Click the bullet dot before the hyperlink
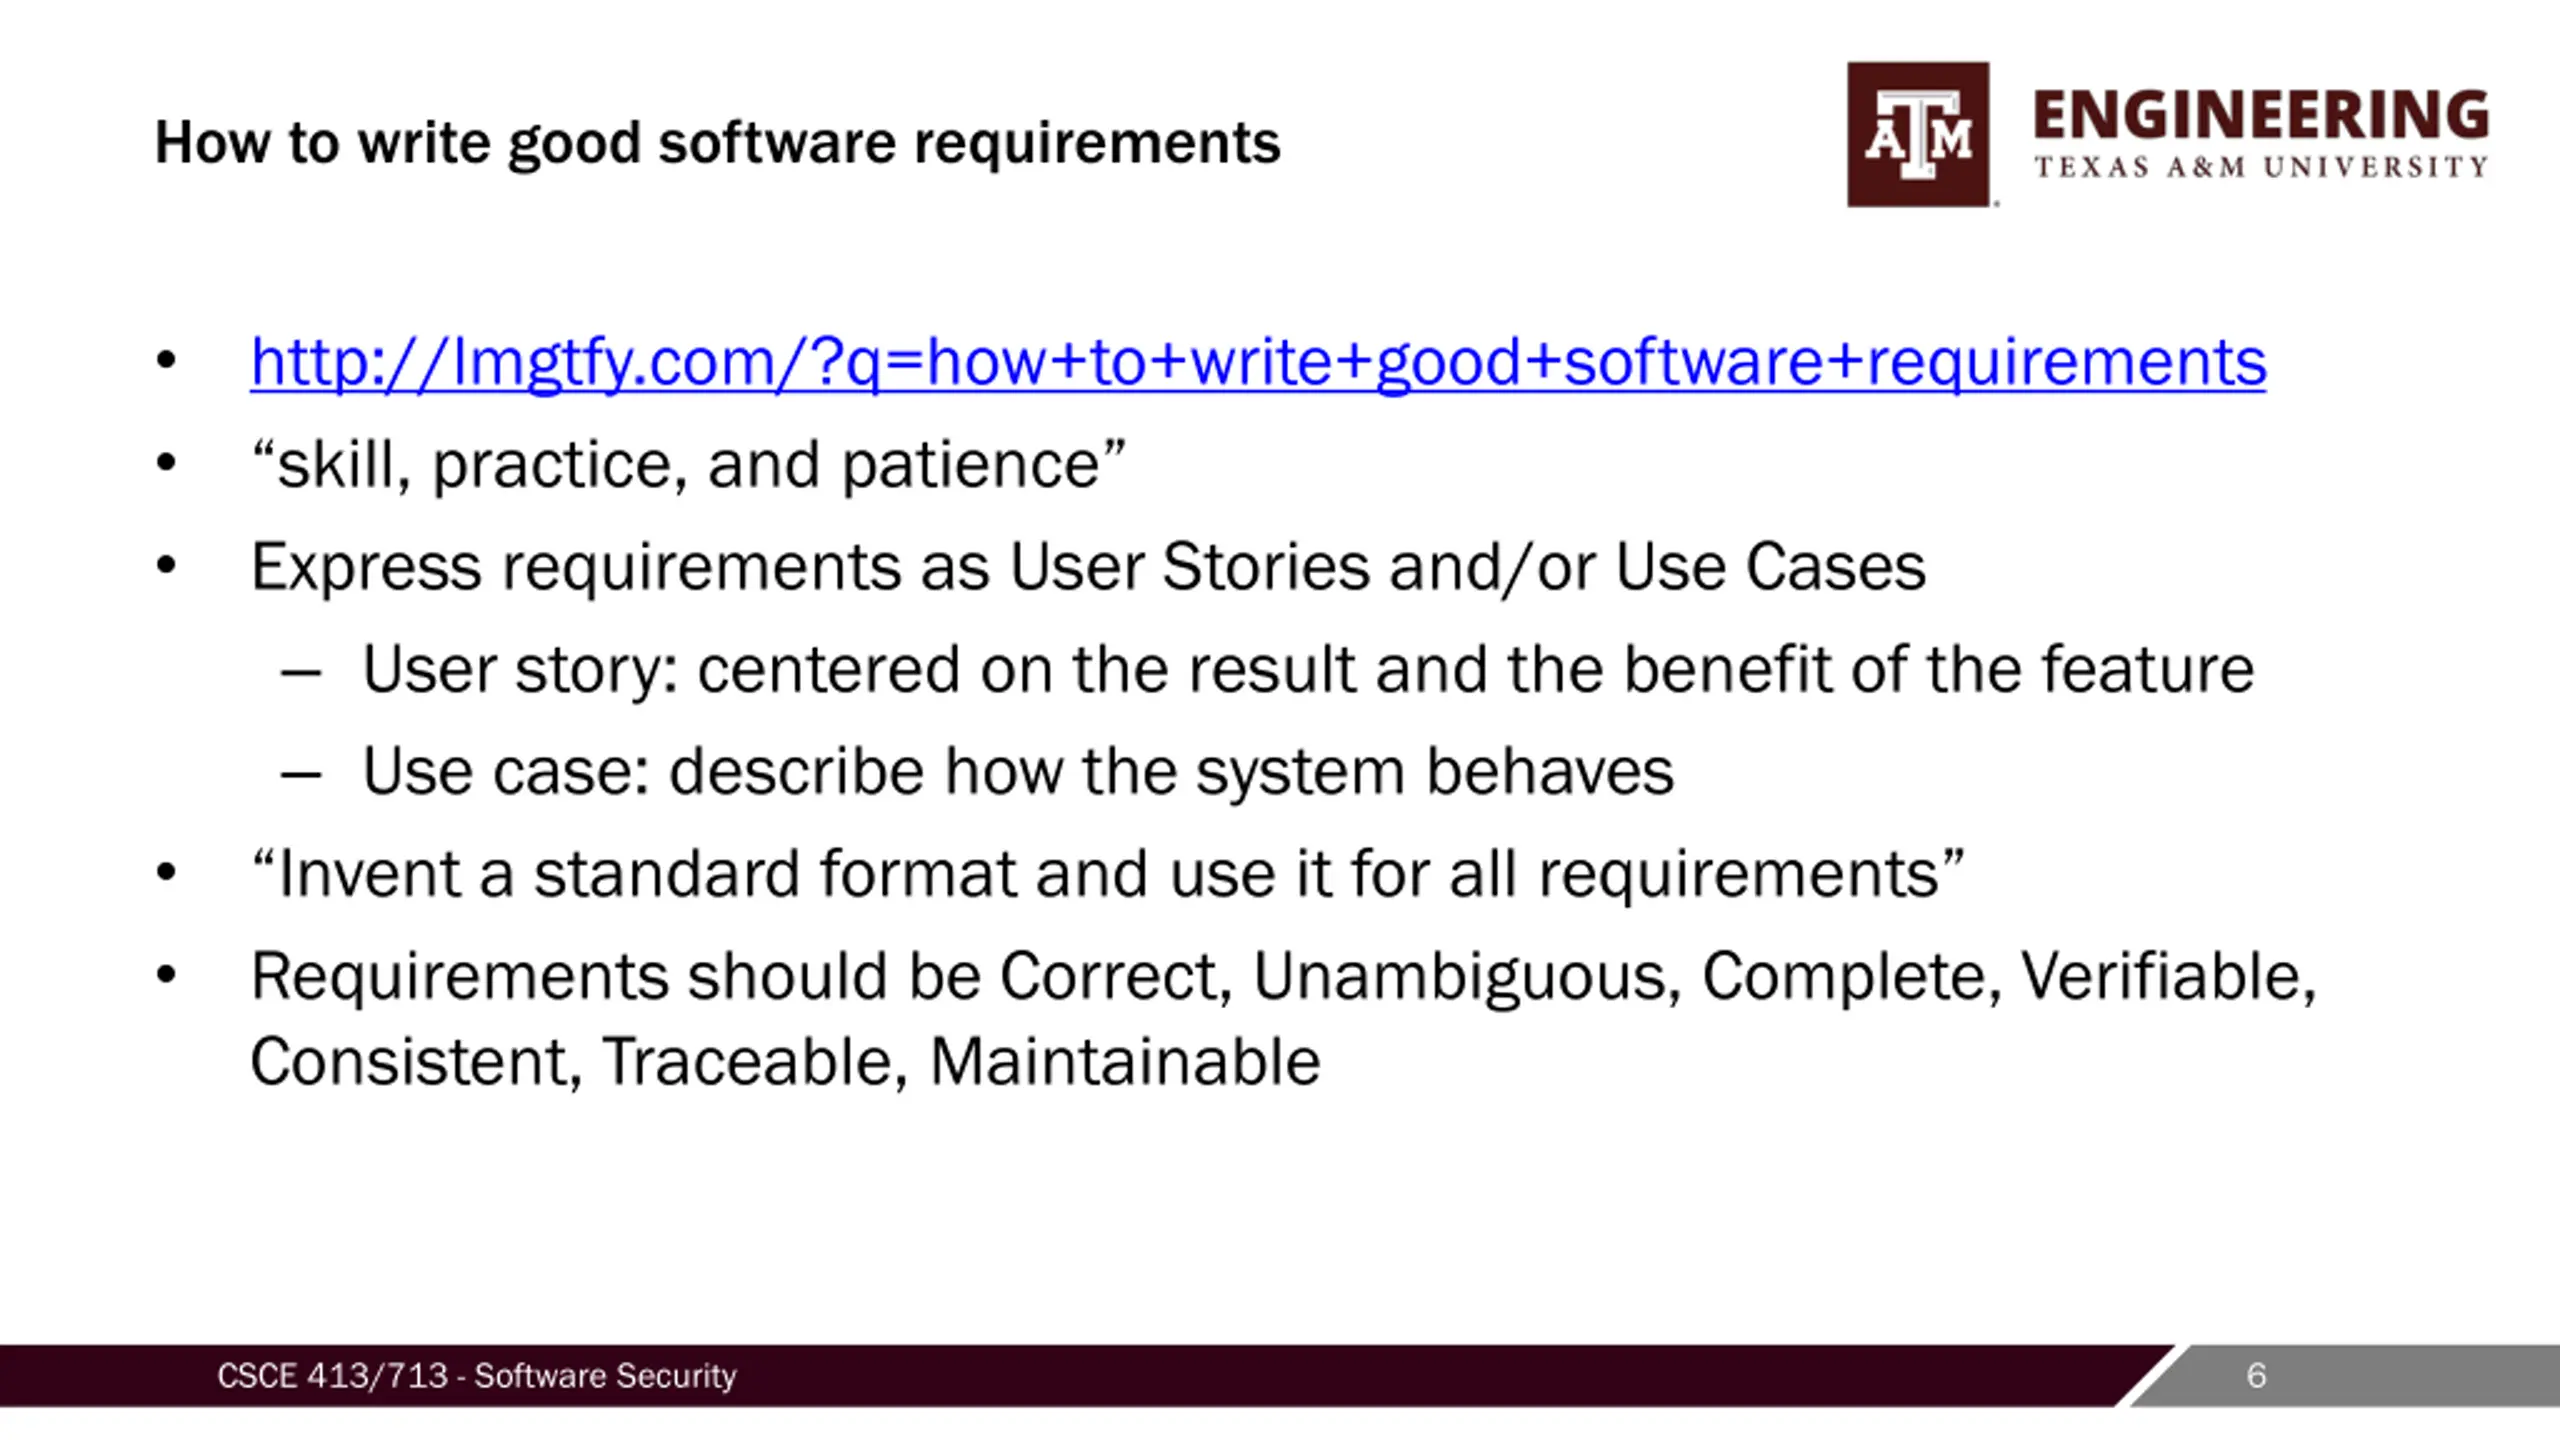Viewport: 2560px width, 1440px height. click(166, 361)
